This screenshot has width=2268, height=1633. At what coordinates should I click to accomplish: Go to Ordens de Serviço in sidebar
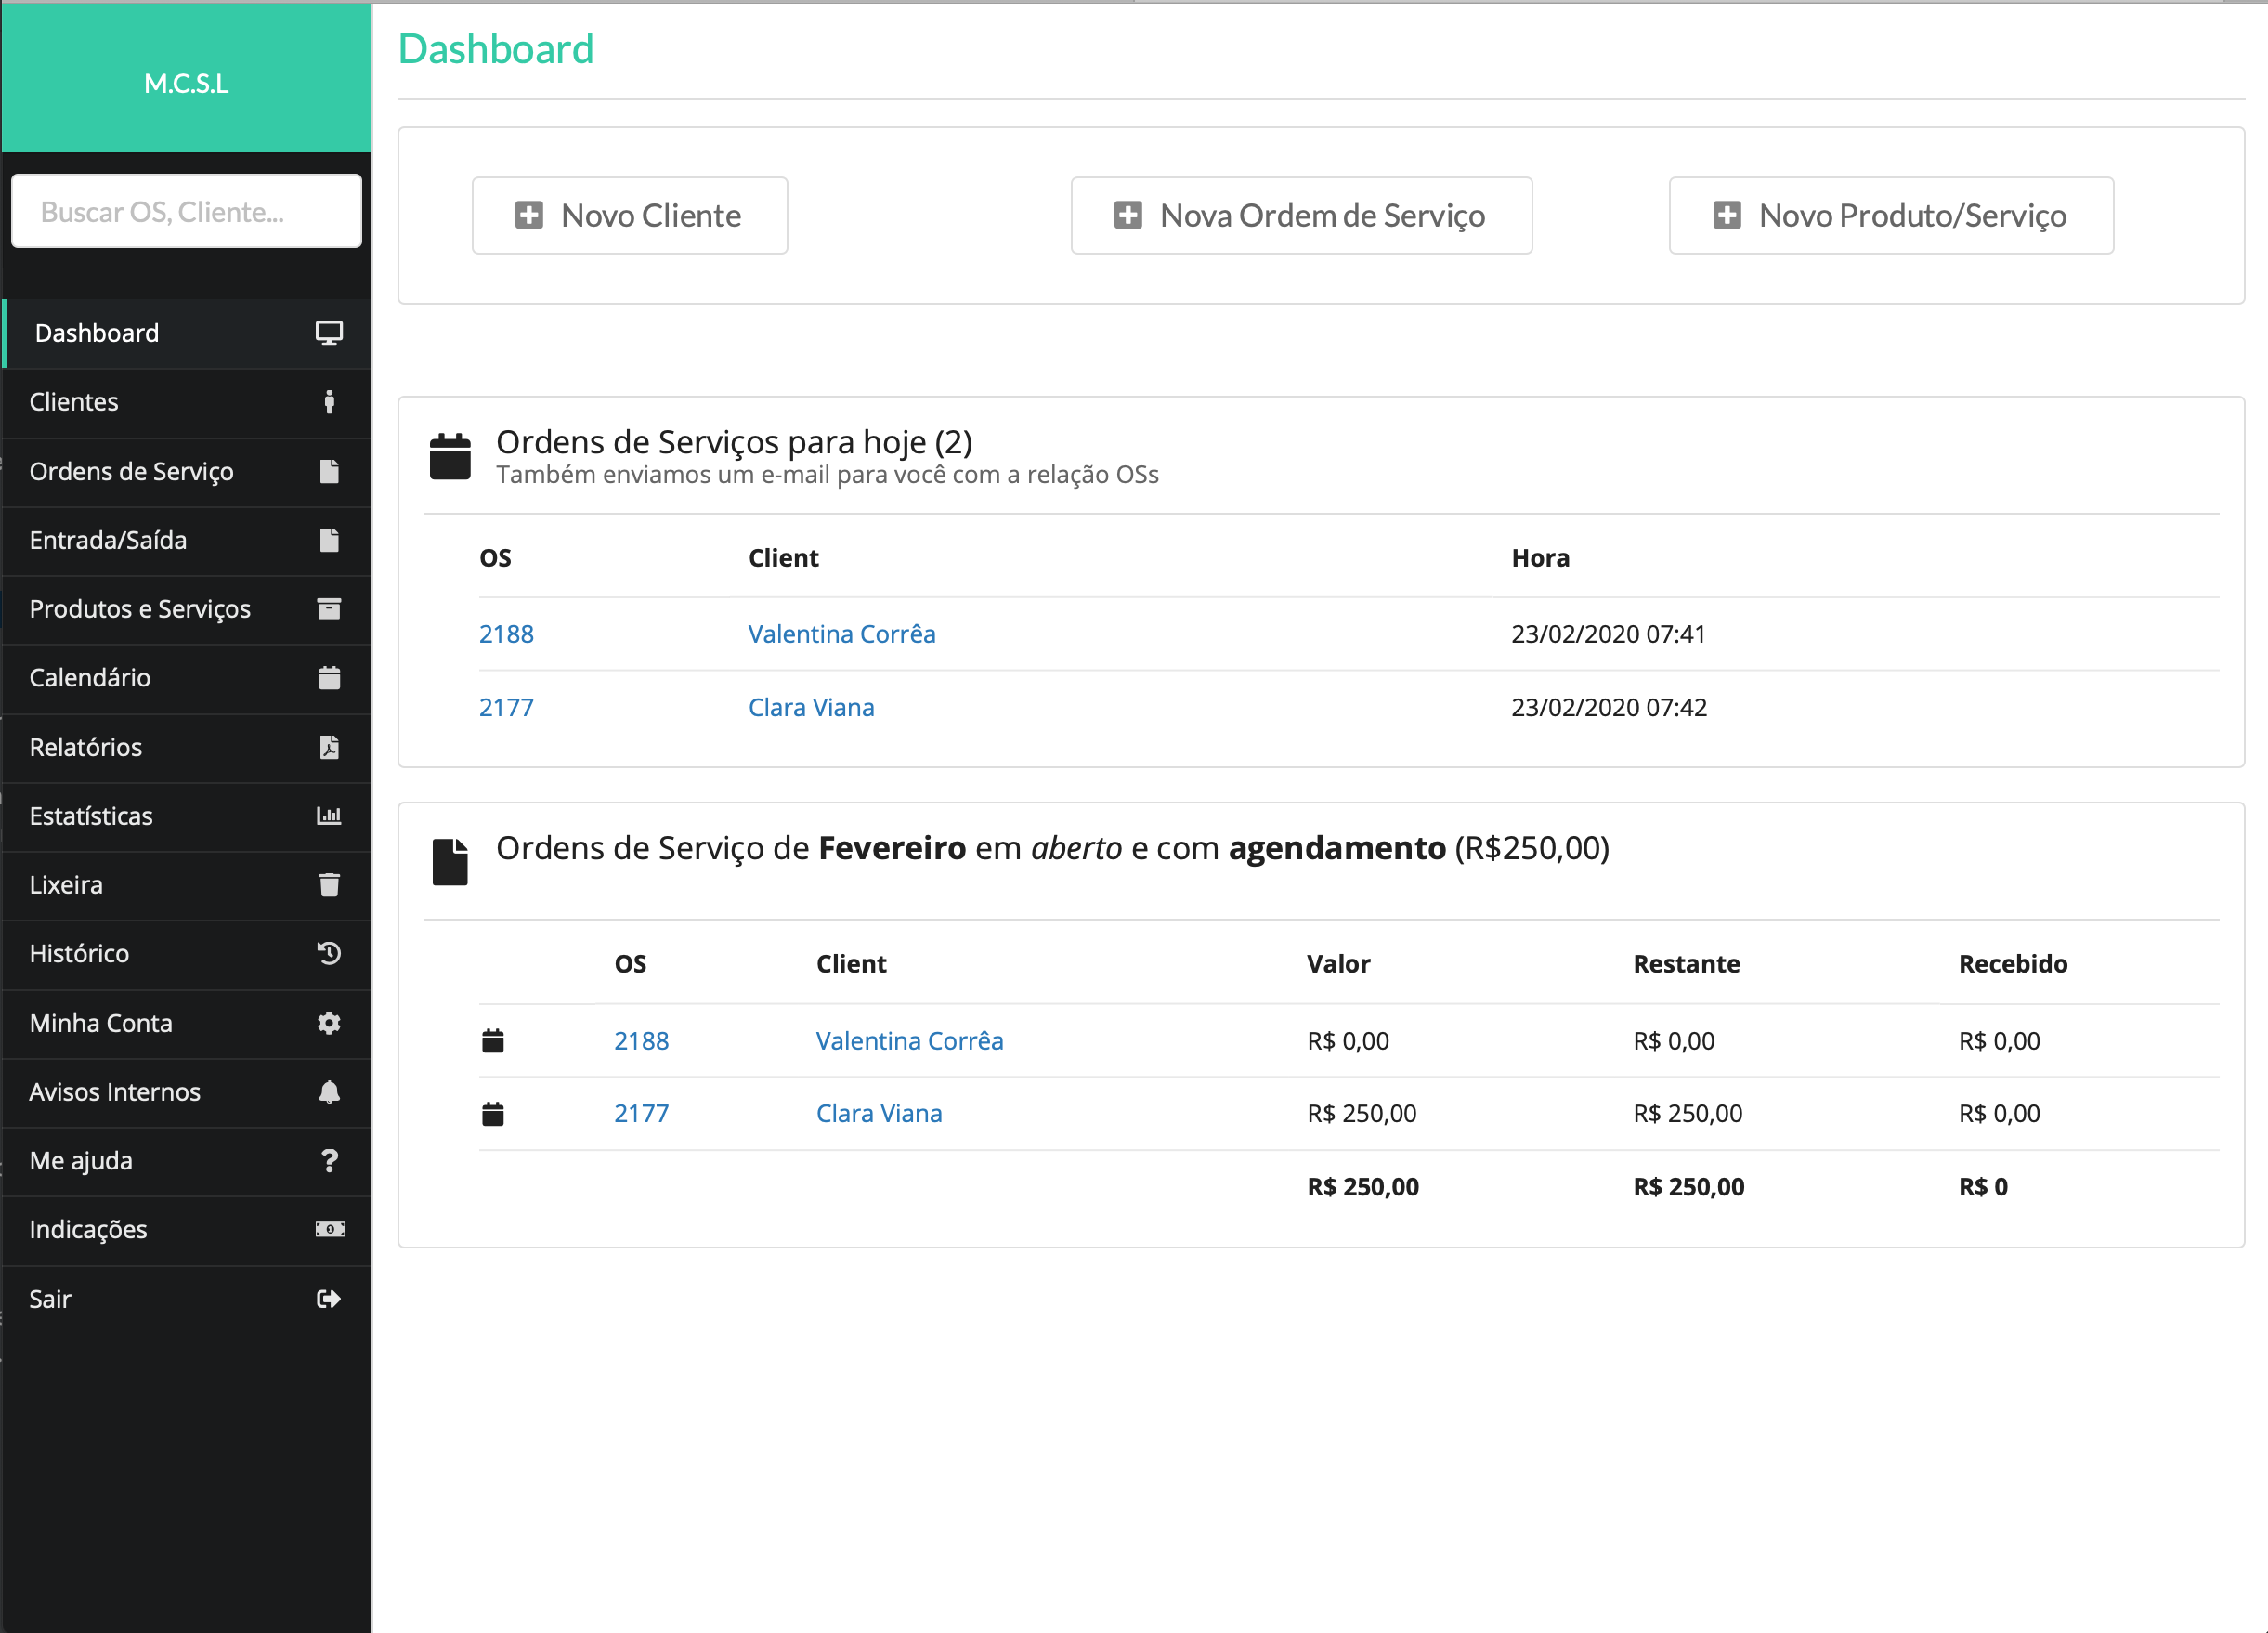[x=187, y=471]
